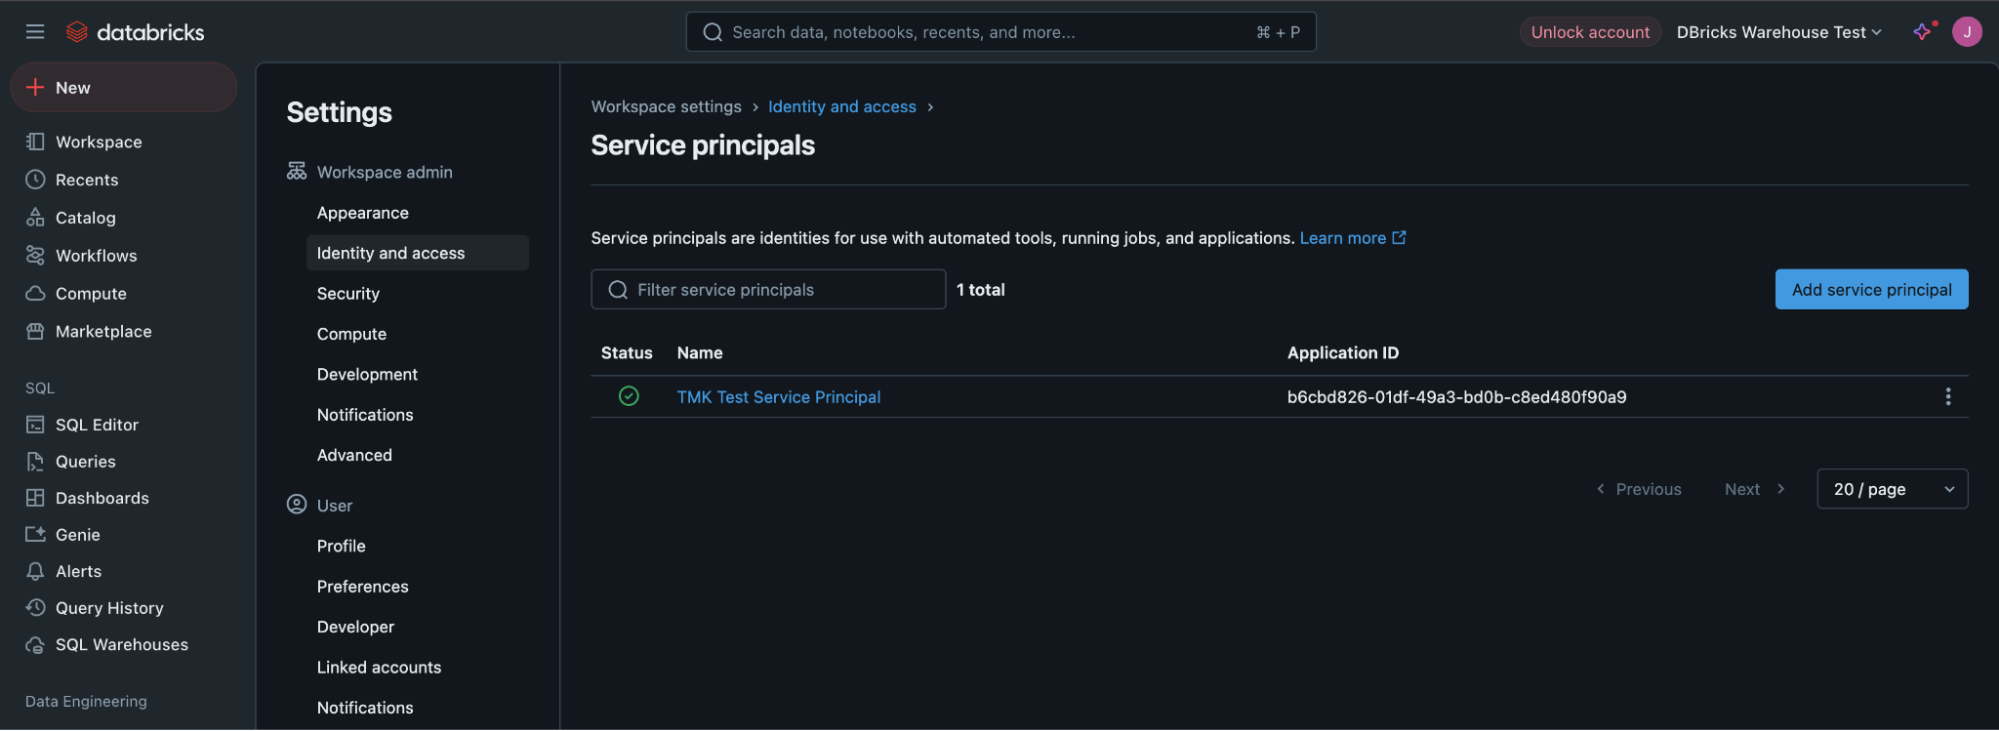Image resolution: width=1999 pixels, height=731 pixels.
Task: Click the New button
Action: 123,88
